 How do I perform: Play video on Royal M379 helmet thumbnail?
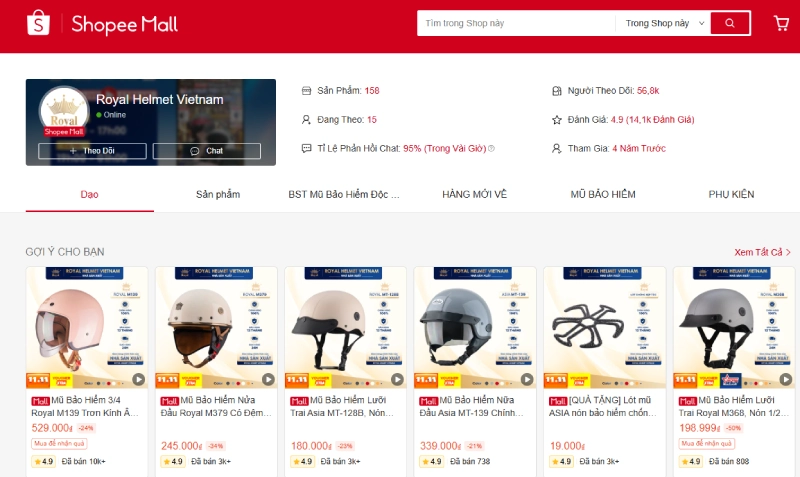point(268,379)
